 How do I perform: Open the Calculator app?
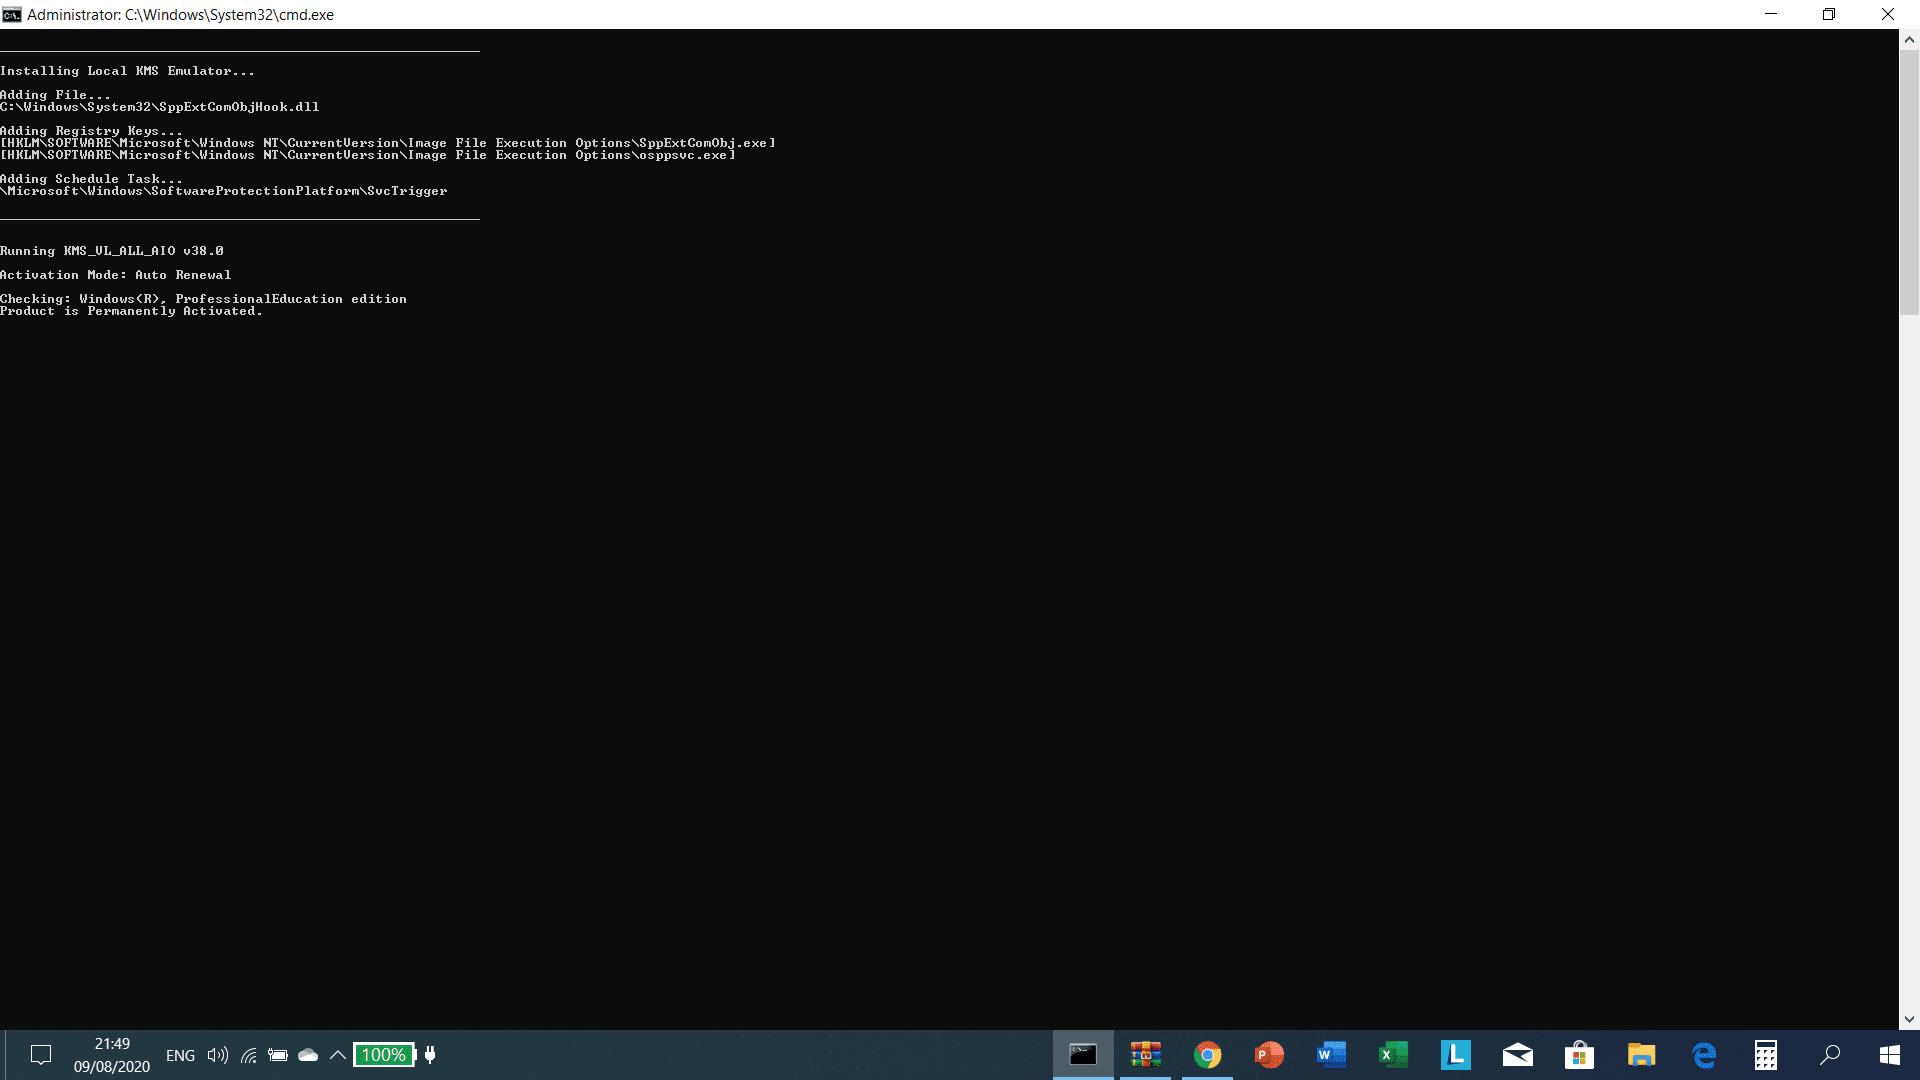[1766, 1054]
